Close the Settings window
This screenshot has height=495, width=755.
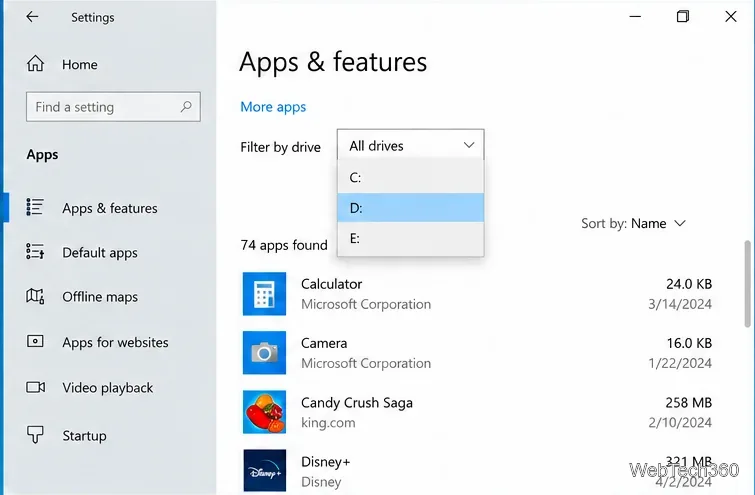click(x=730, y=17)
